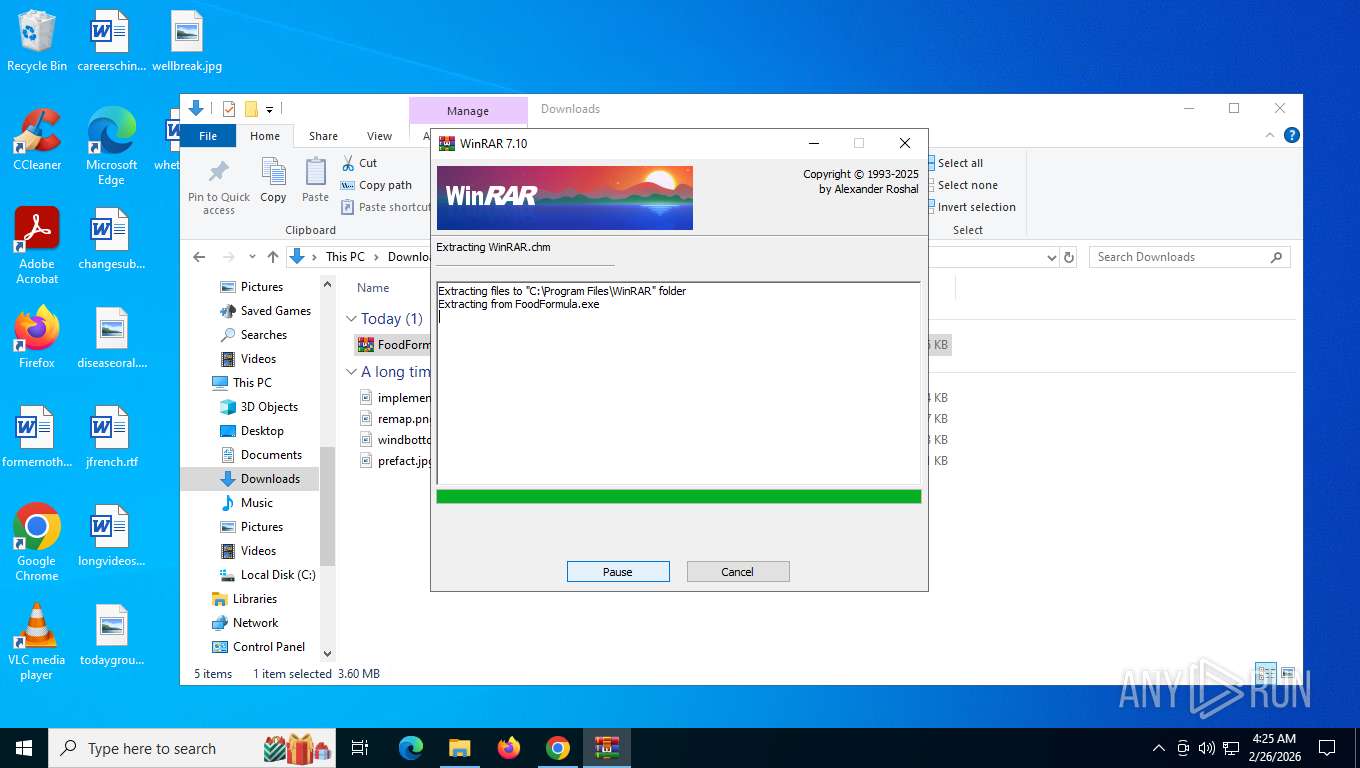Viewport: 1360px width, 768px height.
Task: Click This PC in address breadcrumb
Action: pos(345,257)
